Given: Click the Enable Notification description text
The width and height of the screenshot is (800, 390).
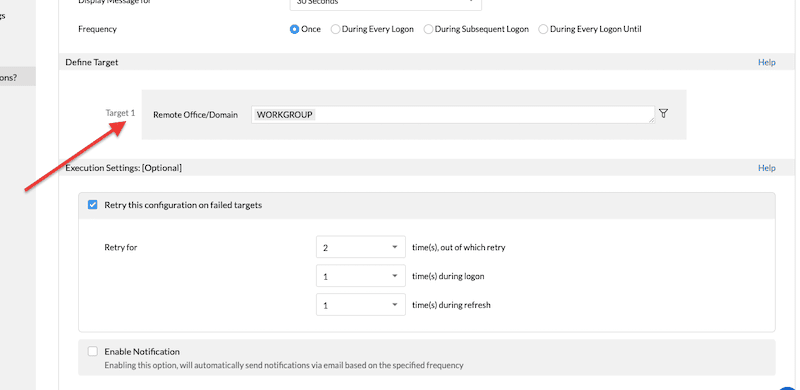Looking at the screenshot, I should (284, 365).
